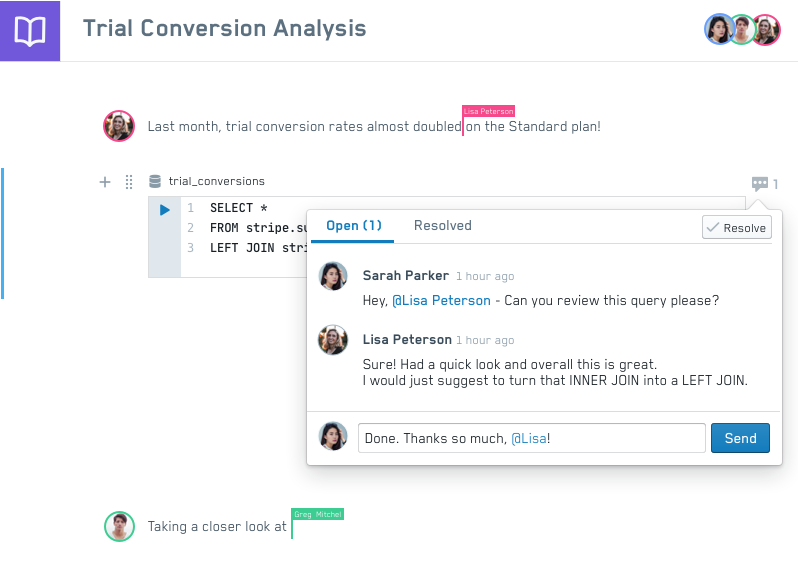Click the middle collaborator avatar in header
This screenshot has height=567, width=798.
[741, 30]
